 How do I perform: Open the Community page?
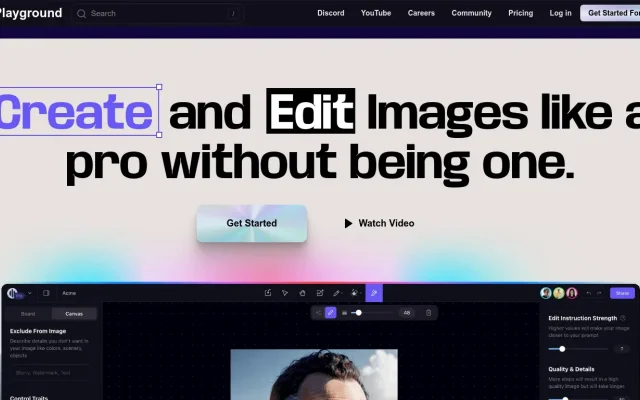(x=471, y=13)
